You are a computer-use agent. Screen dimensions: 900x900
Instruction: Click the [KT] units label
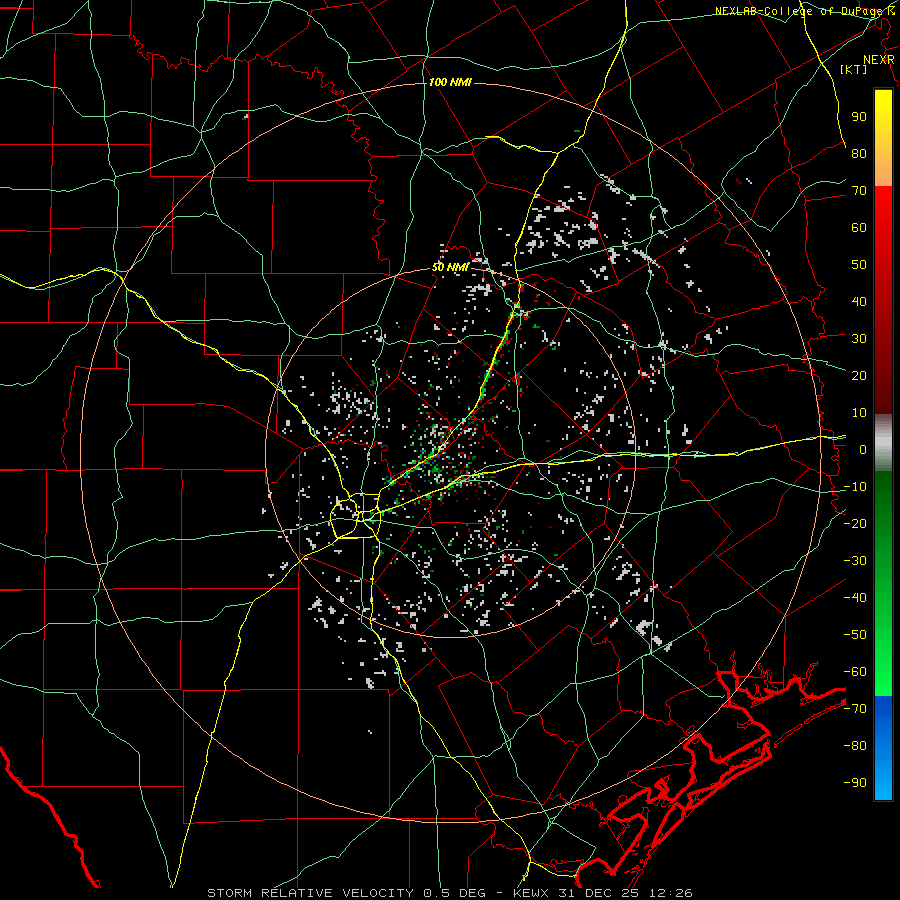853,69
